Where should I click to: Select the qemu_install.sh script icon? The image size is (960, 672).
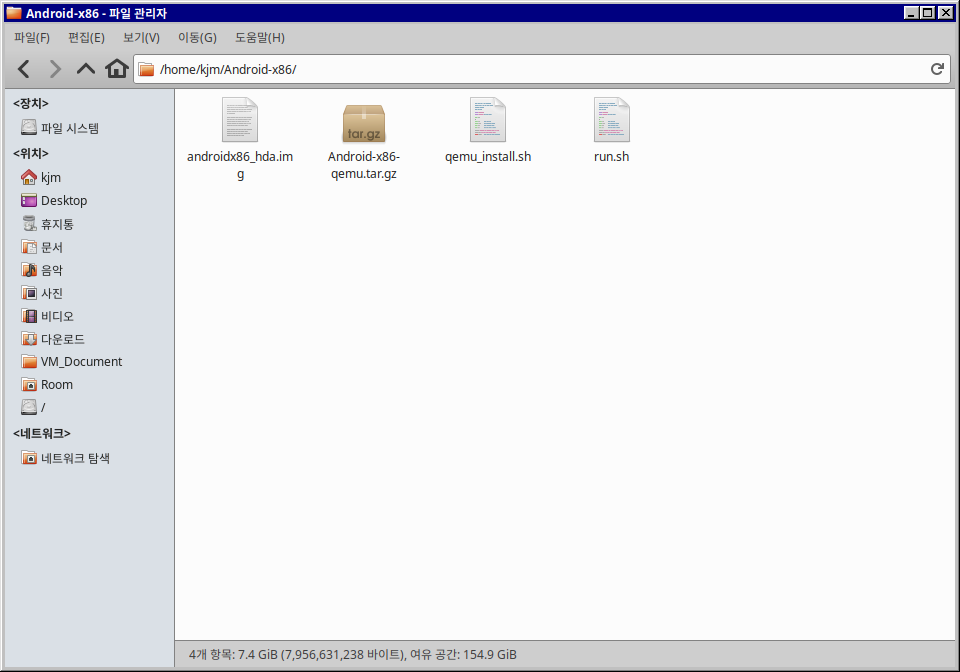click(x=488, y=120)
